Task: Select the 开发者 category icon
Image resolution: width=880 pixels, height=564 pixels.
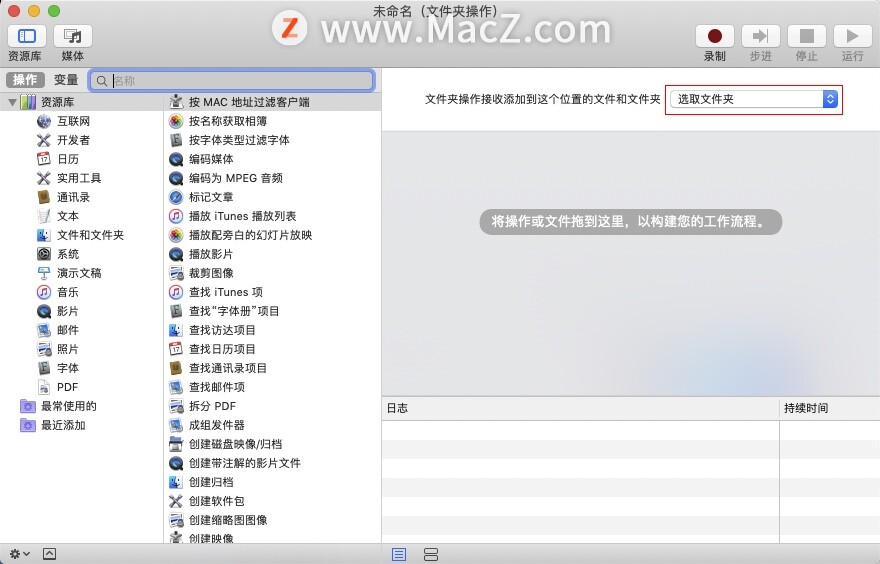Action: 44,140
